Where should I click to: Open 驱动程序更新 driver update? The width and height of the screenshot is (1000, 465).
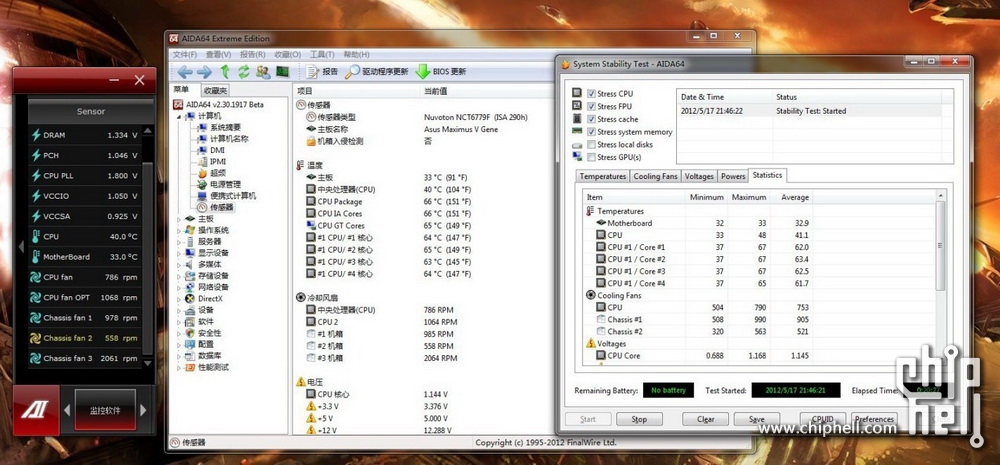click(x=376, y=72)
